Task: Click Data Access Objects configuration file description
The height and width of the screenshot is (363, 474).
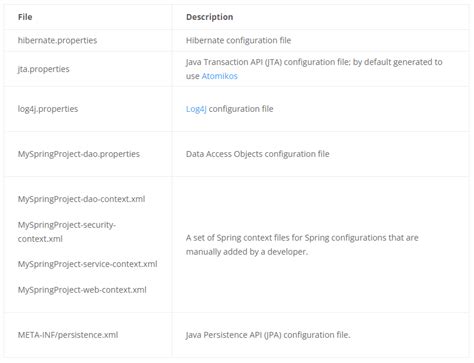Action: [257, 154]
